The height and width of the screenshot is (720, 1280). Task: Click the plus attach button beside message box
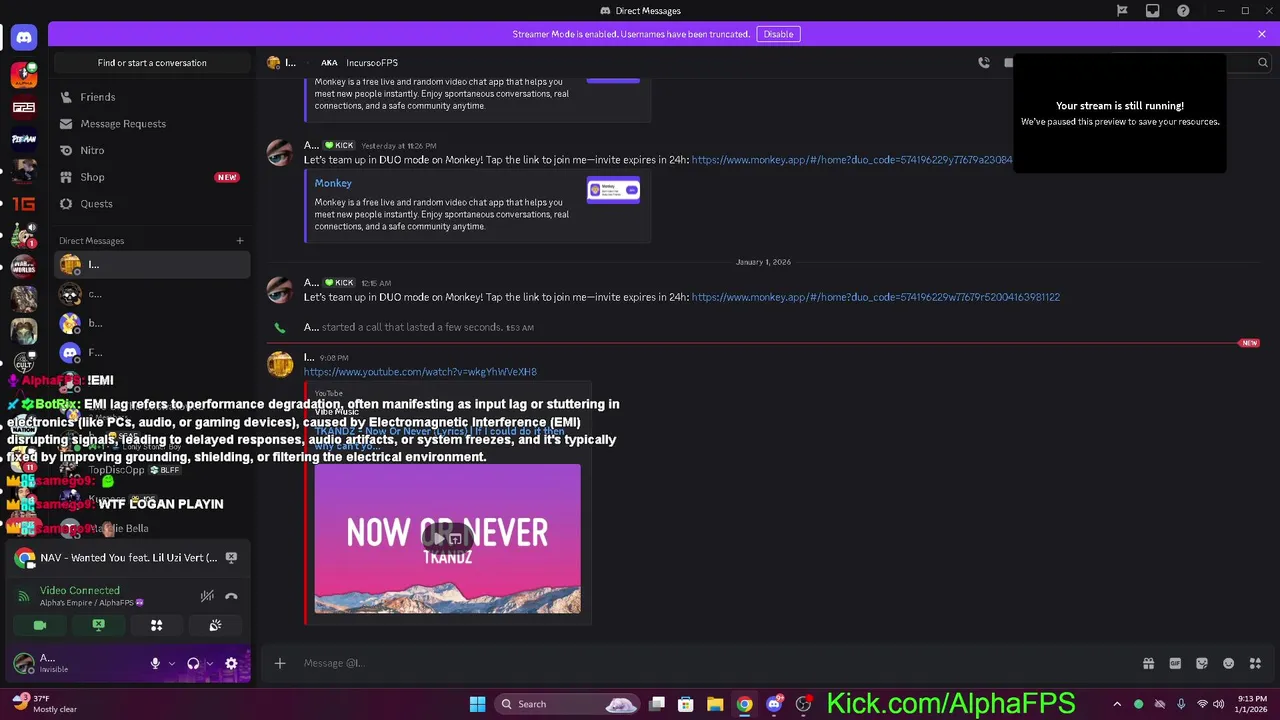280,663
